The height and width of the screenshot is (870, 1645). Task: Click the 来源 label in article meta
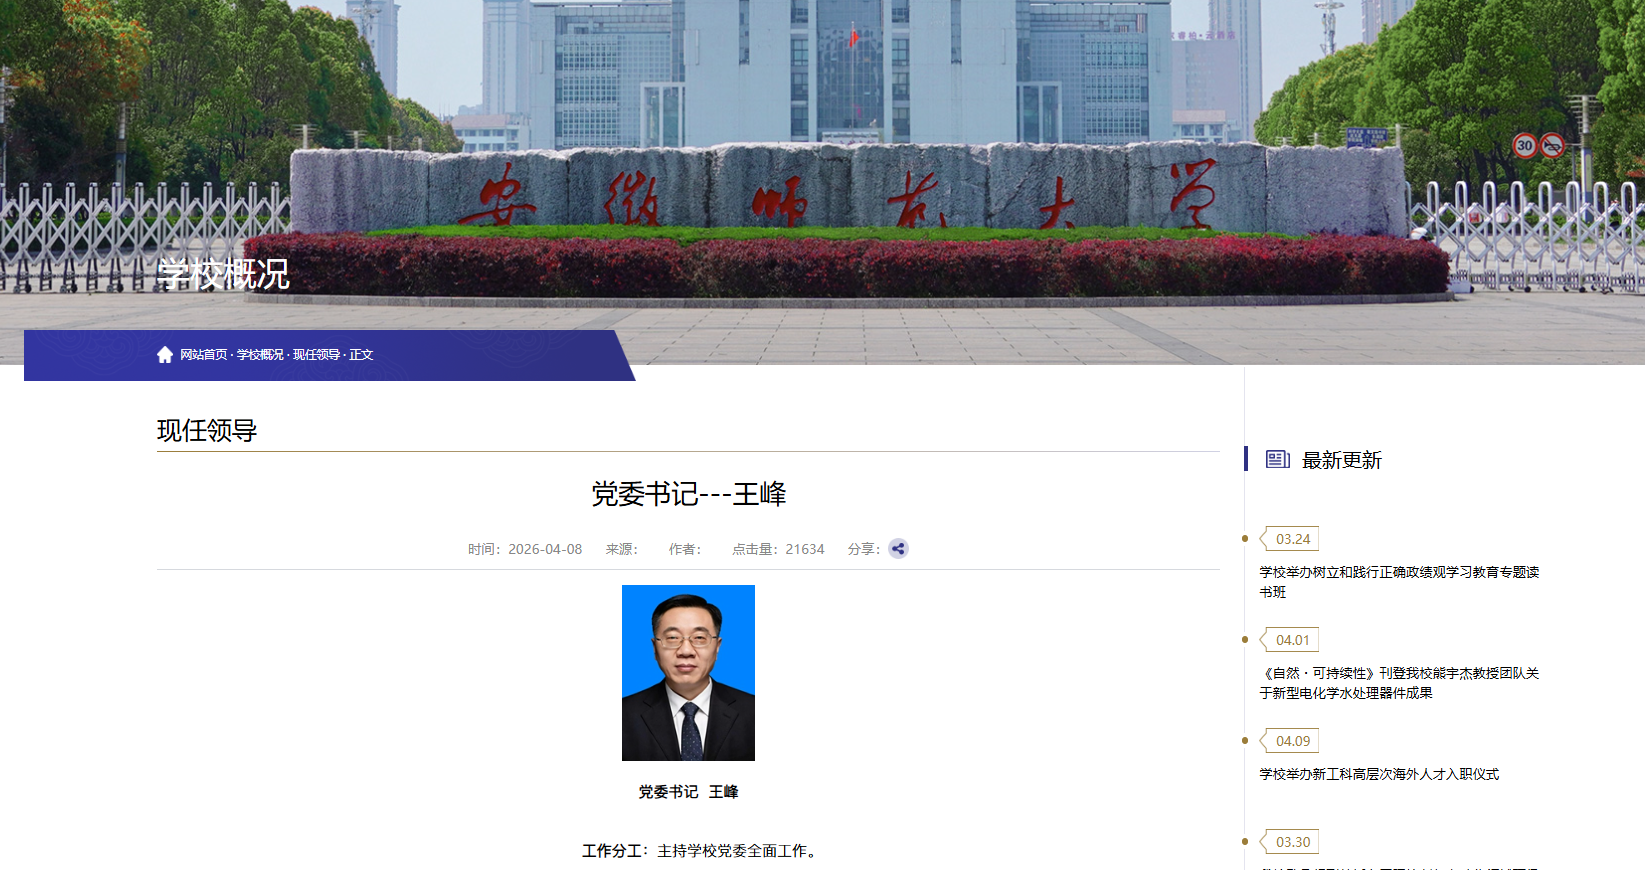click(x=622, y=549)
